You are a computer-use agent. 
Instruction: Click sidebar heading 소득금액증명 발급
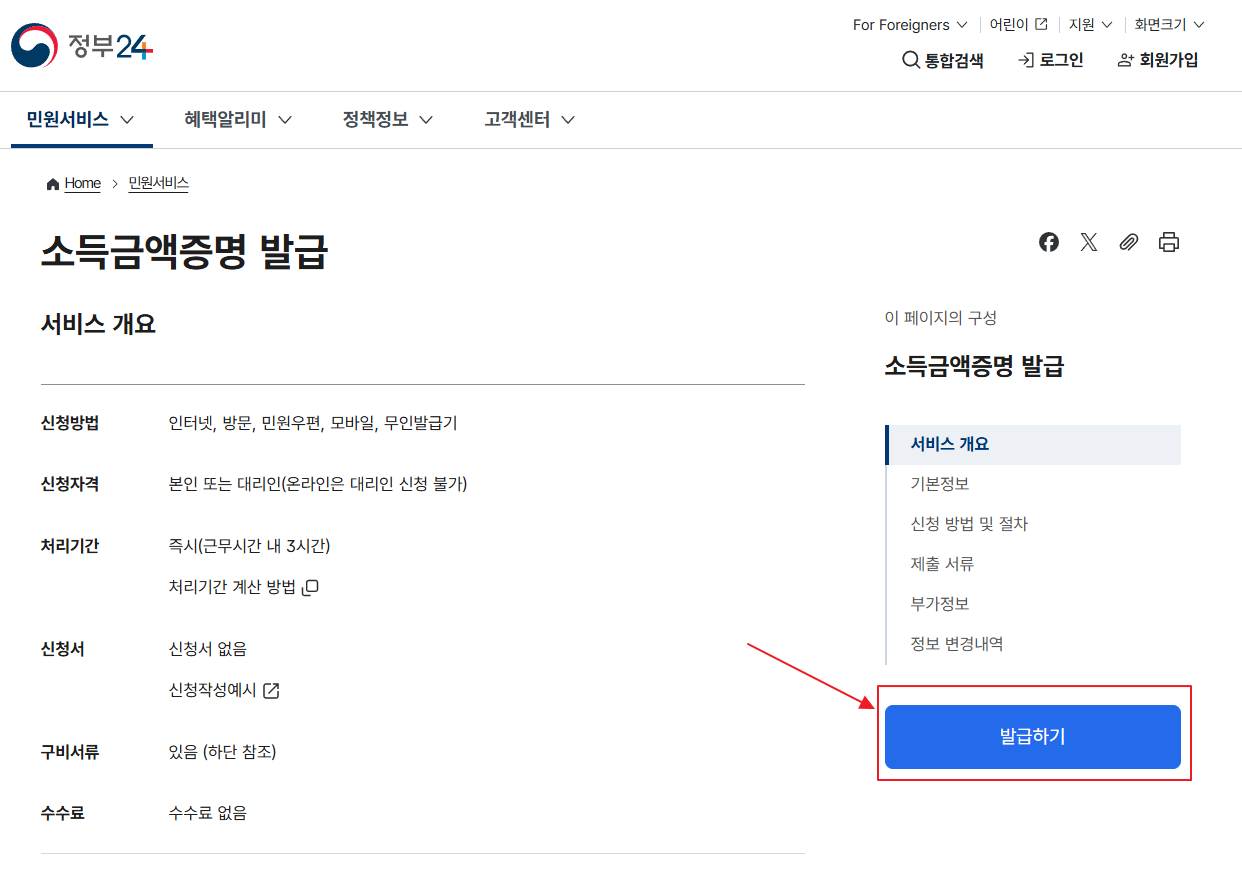[974, 366]
